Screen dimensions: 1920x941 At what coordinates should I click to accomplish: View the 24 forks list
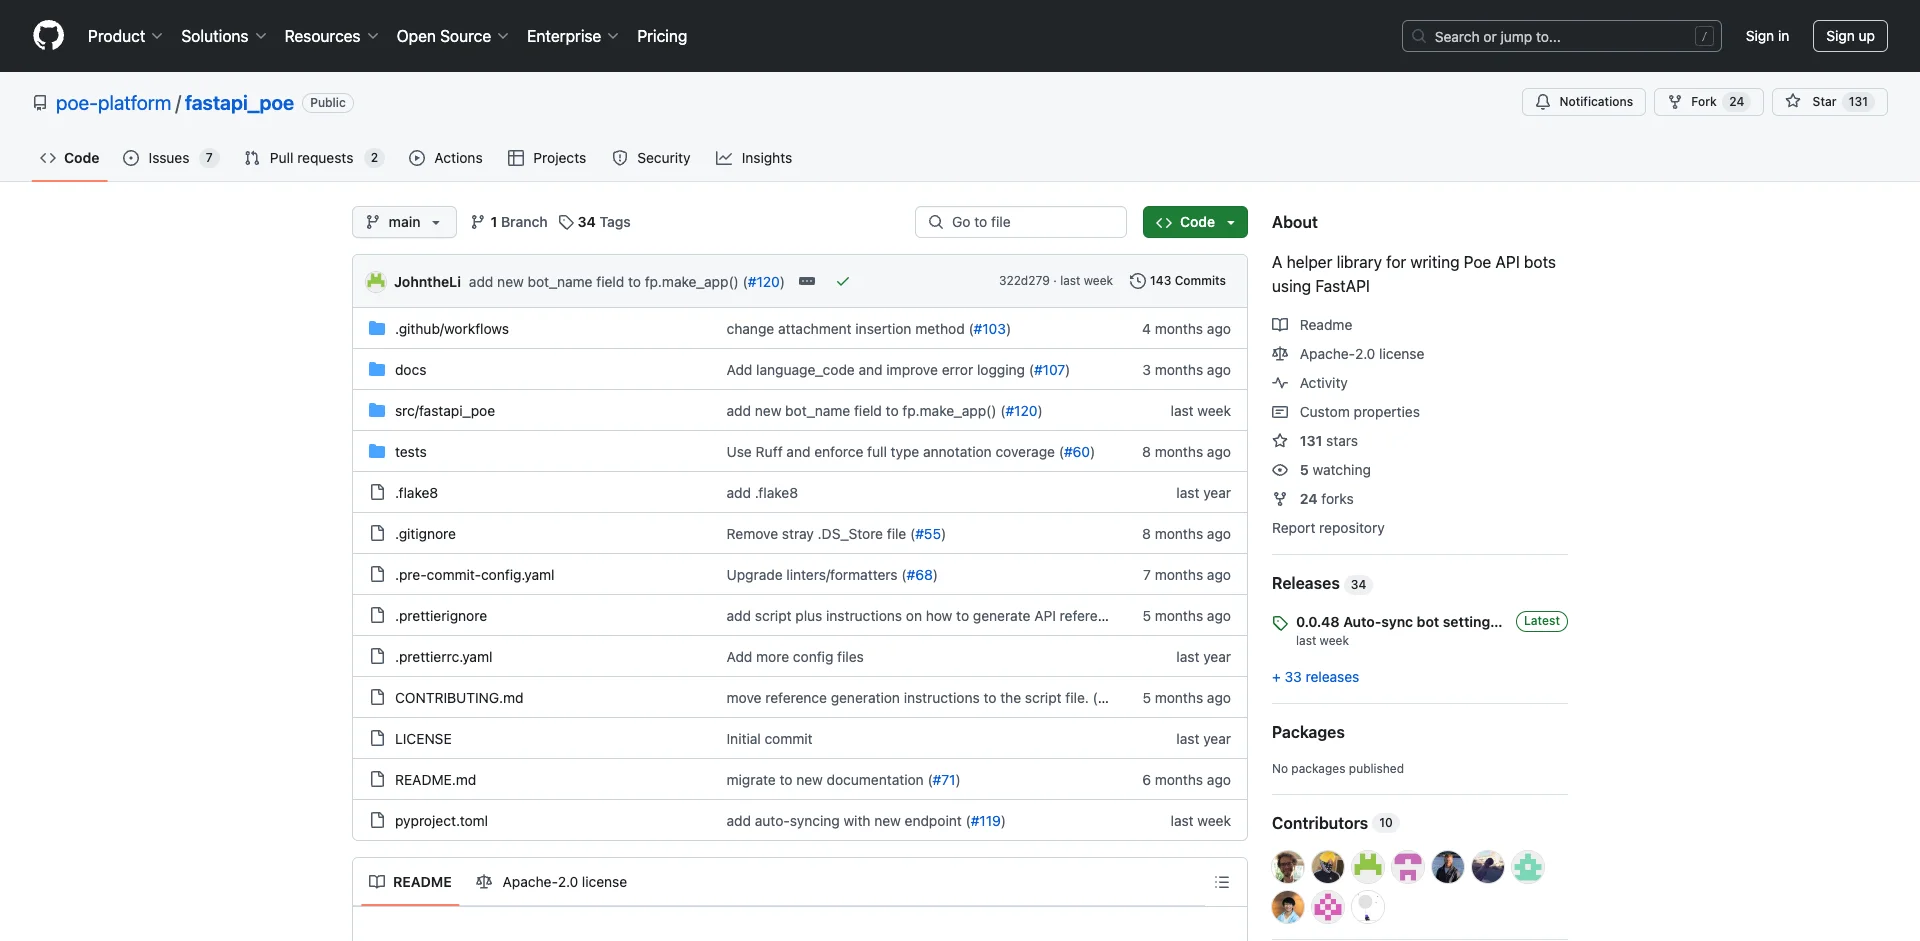(1313, 499)
